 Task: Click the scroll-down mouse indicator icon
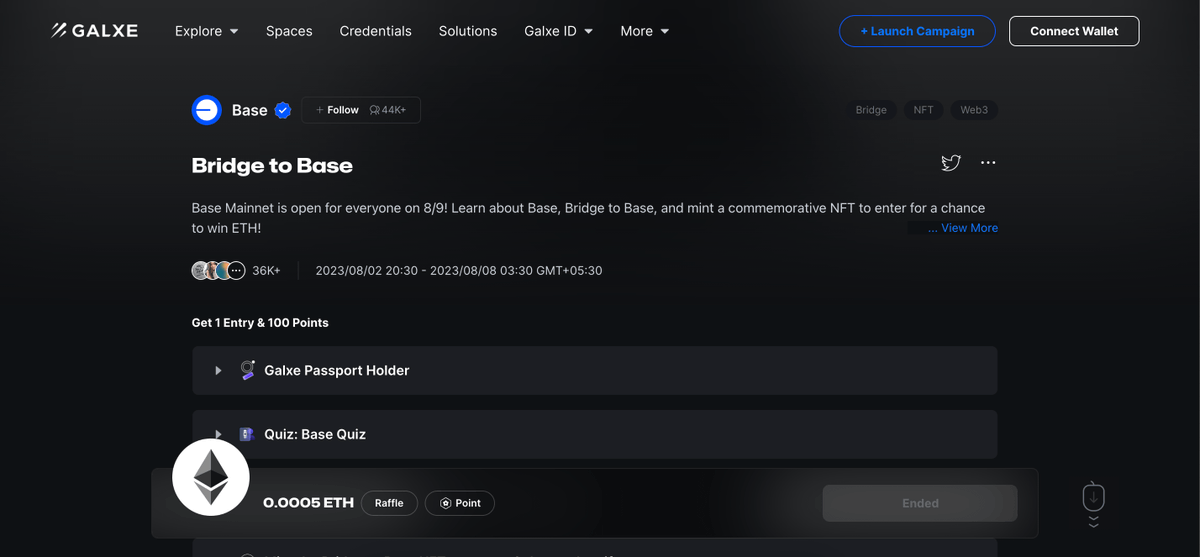[1094, 503]
